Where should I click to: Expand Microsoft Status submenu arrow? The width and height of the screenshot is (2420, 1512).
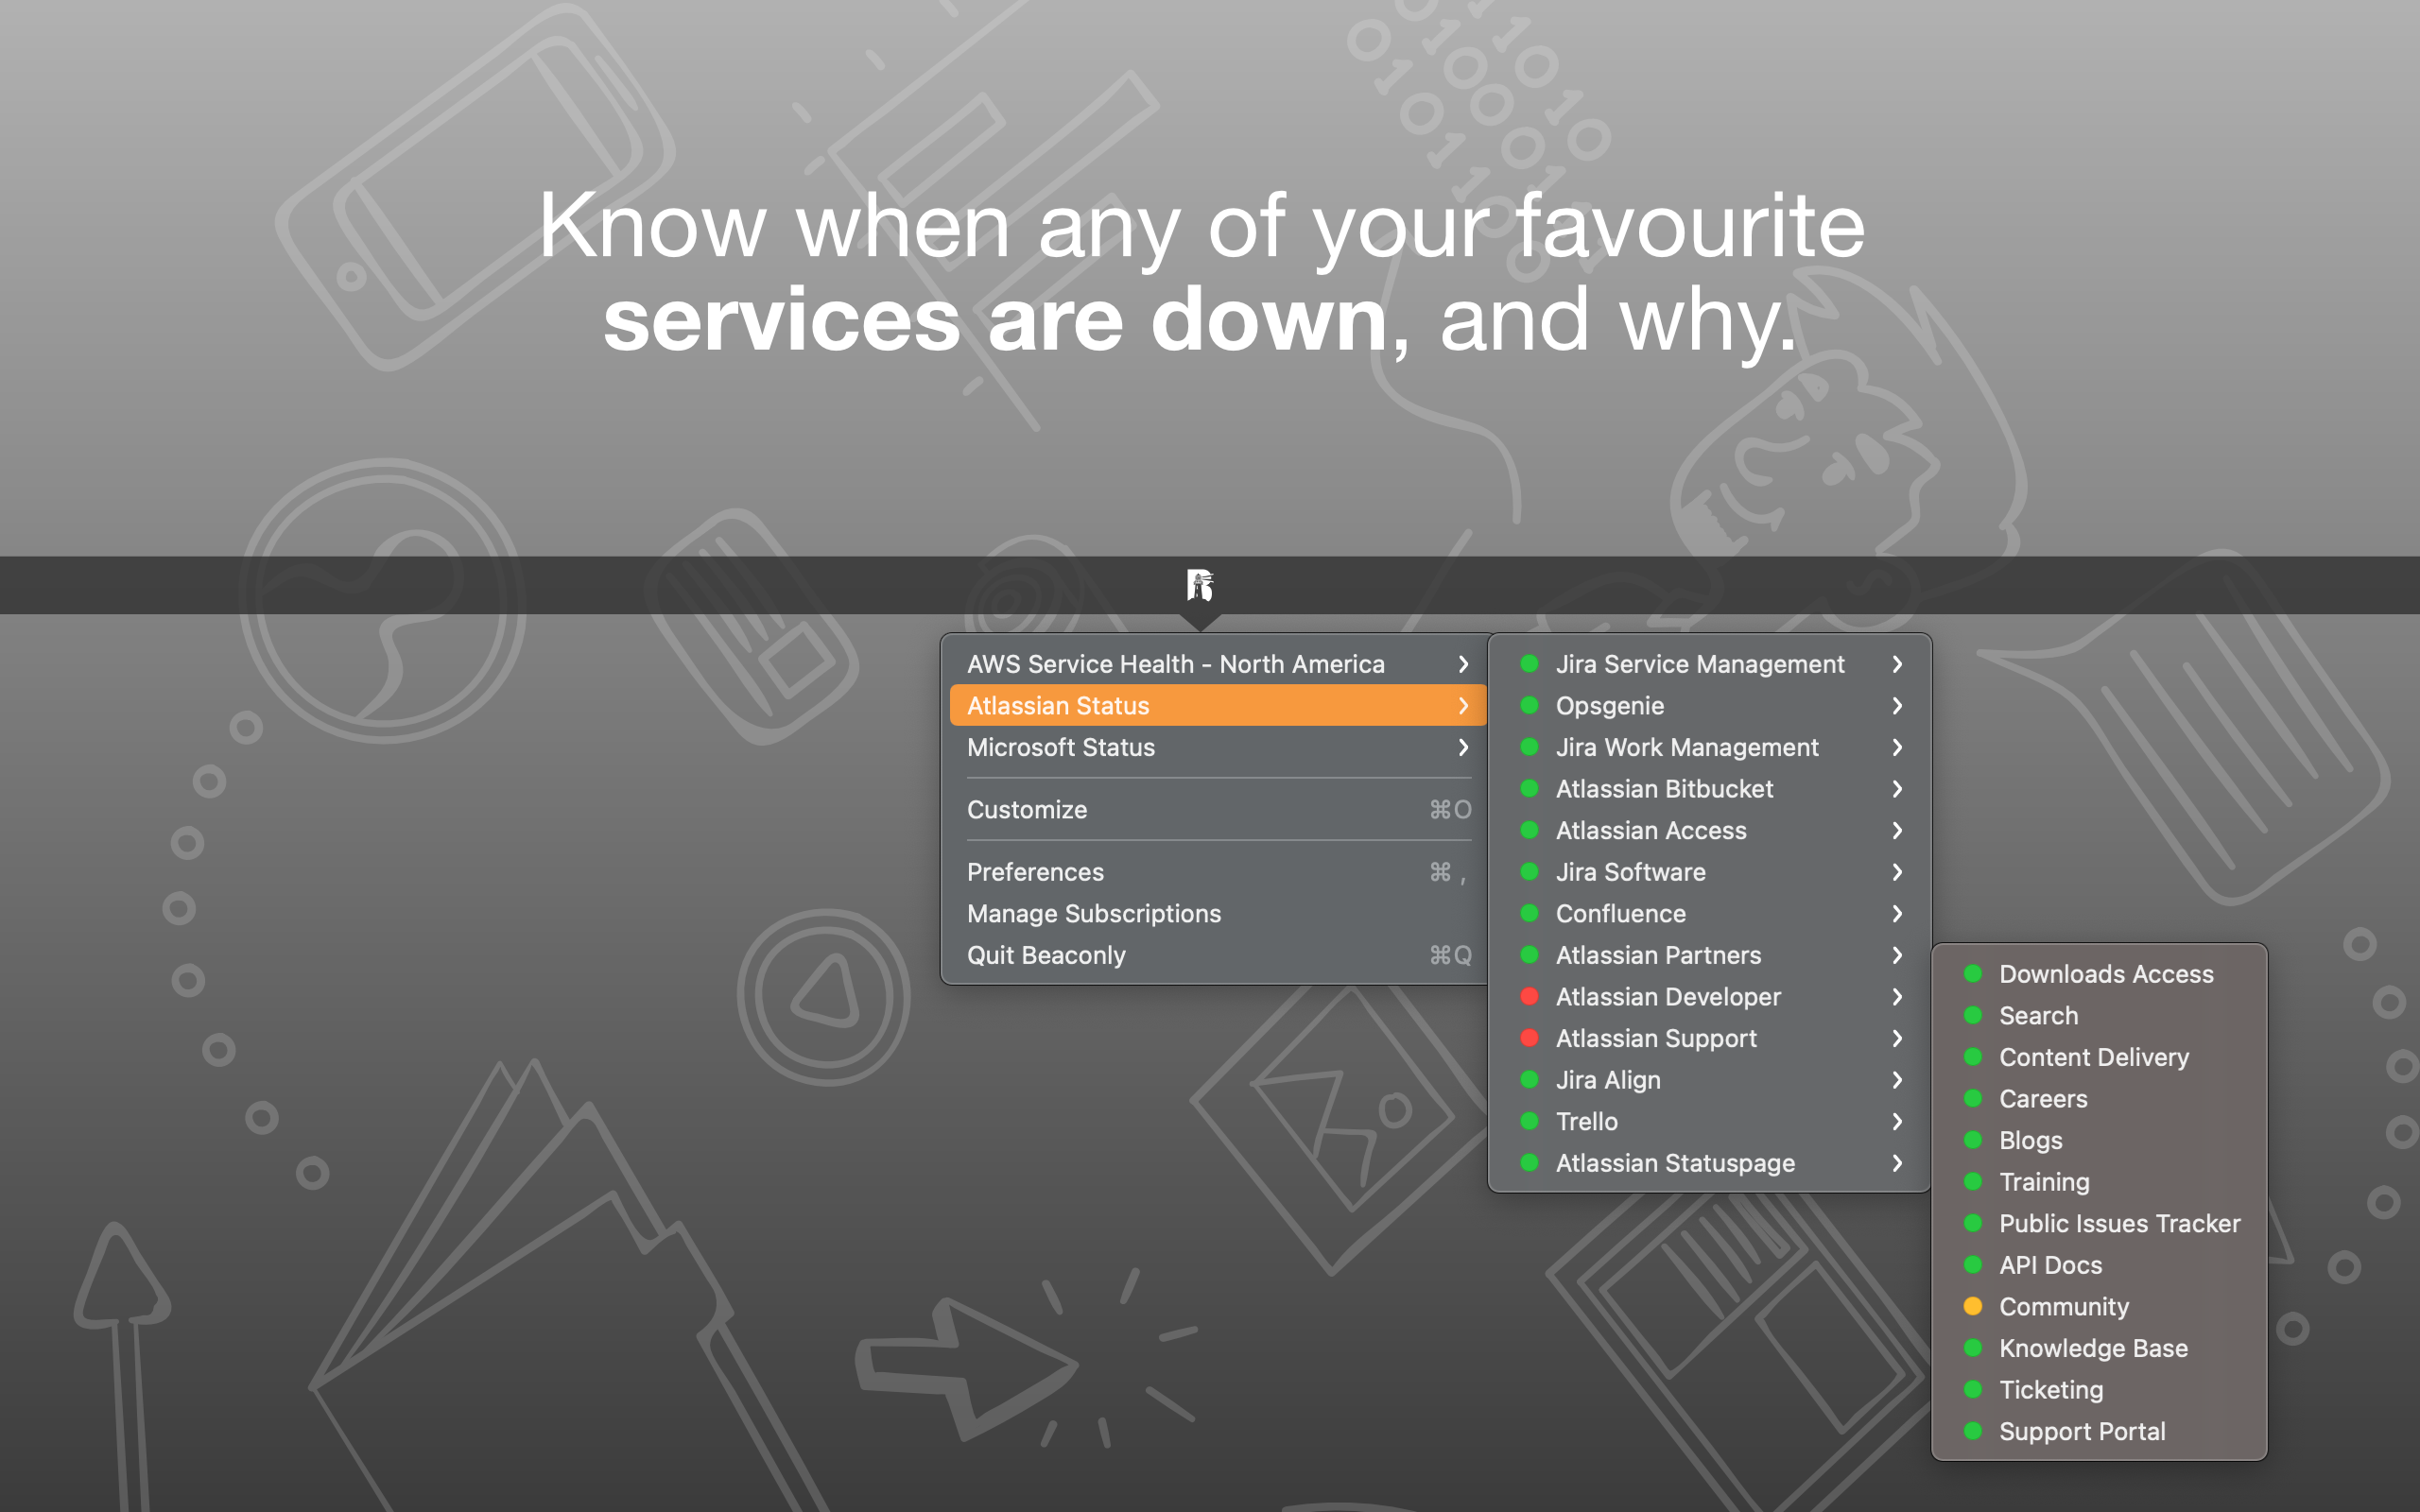coord(1463,747)
